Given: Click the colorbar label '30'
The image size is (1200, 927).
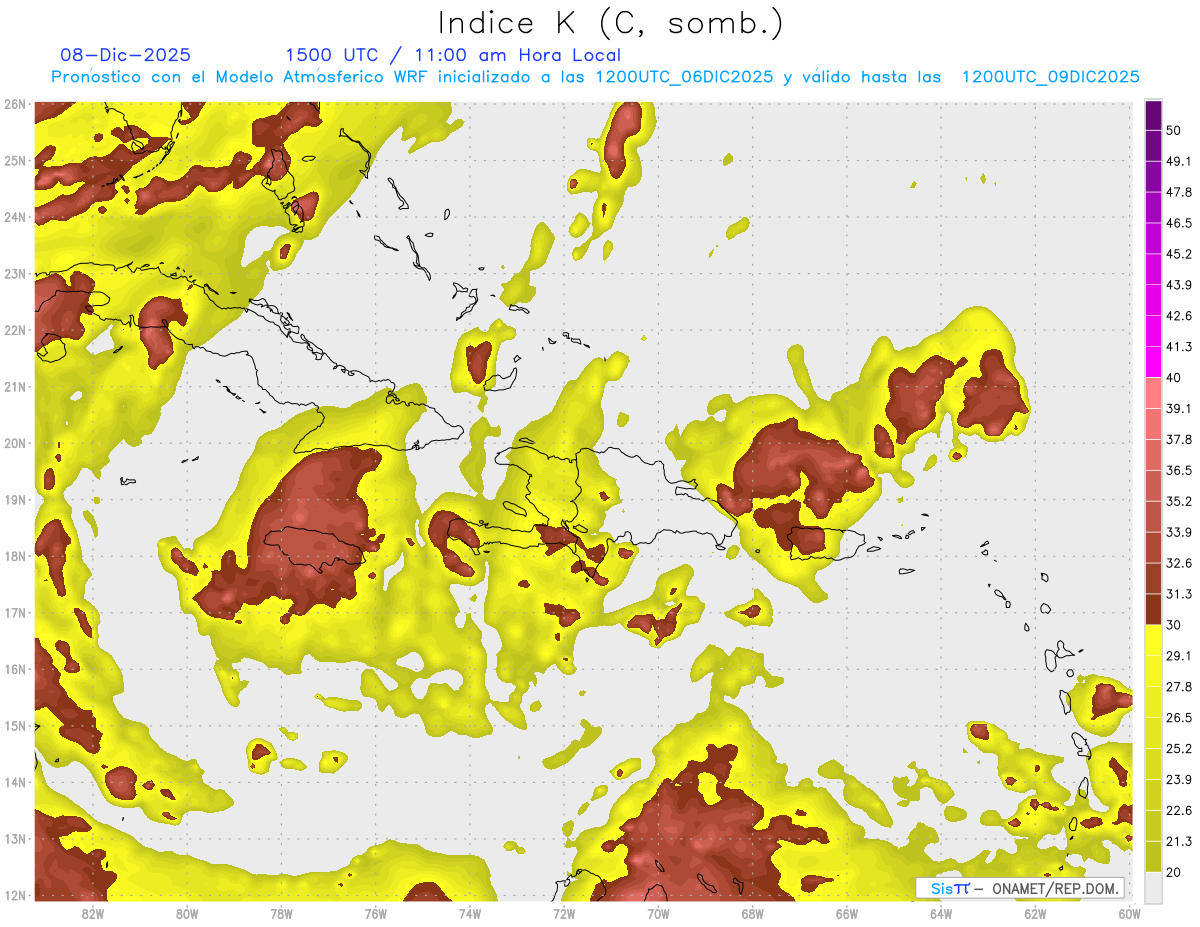Looking at the screenshot, I should (1174, 625).
